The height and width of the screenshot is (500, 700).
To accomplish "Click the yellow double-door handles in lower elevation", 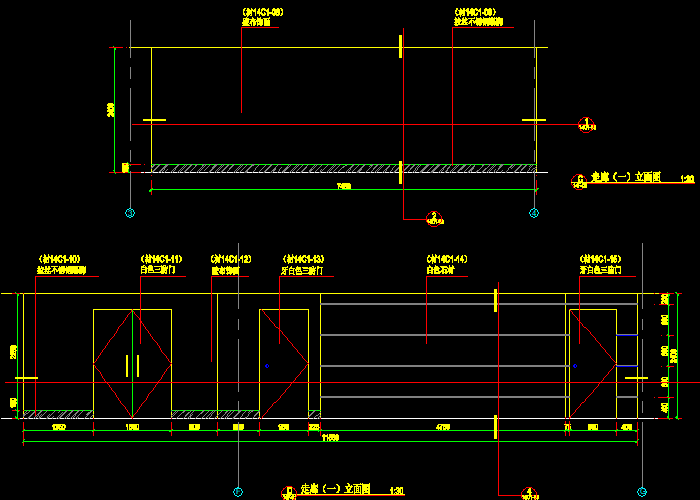I will pyautogui.click(x=132, y=365).
